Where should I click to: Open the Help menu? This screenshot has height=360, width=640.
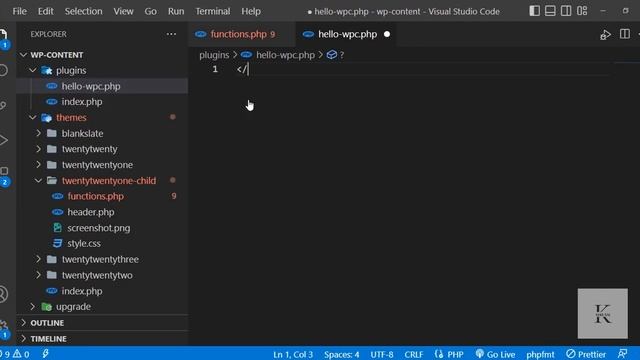click(251, 11)
